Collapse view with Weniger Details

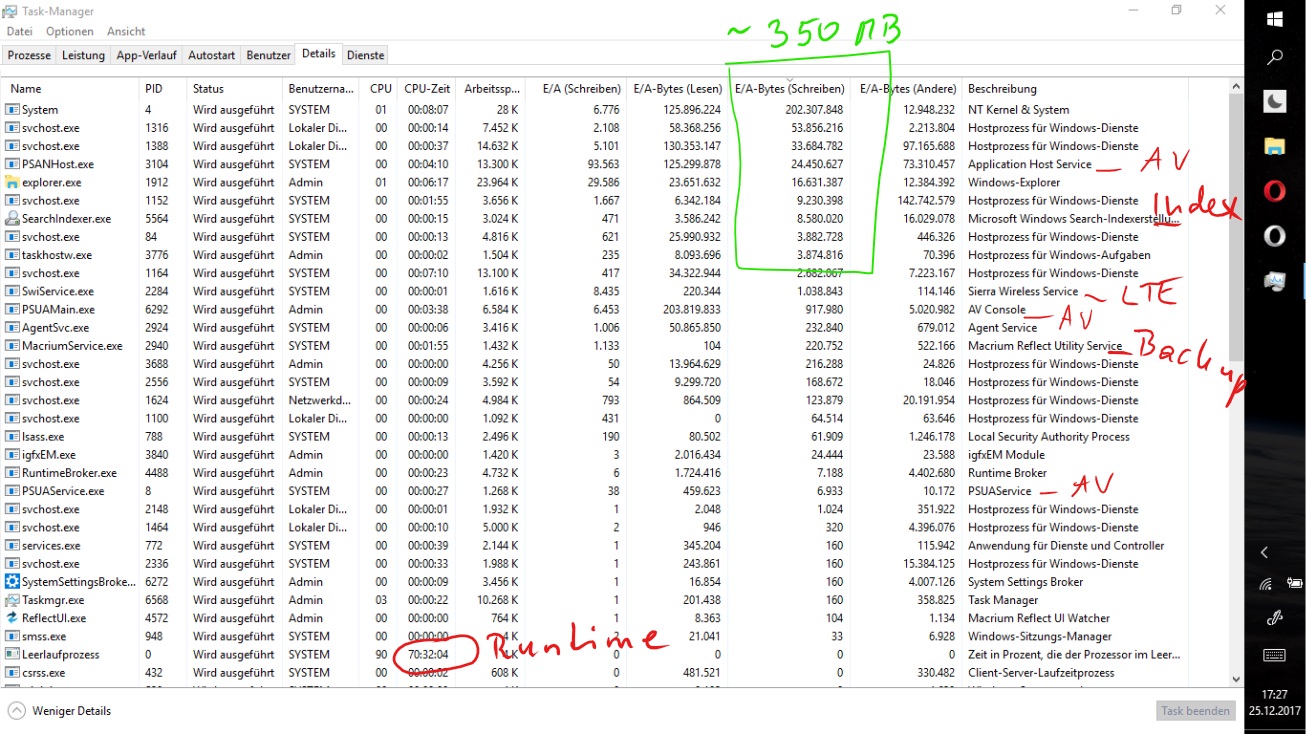tap(60, 711)
